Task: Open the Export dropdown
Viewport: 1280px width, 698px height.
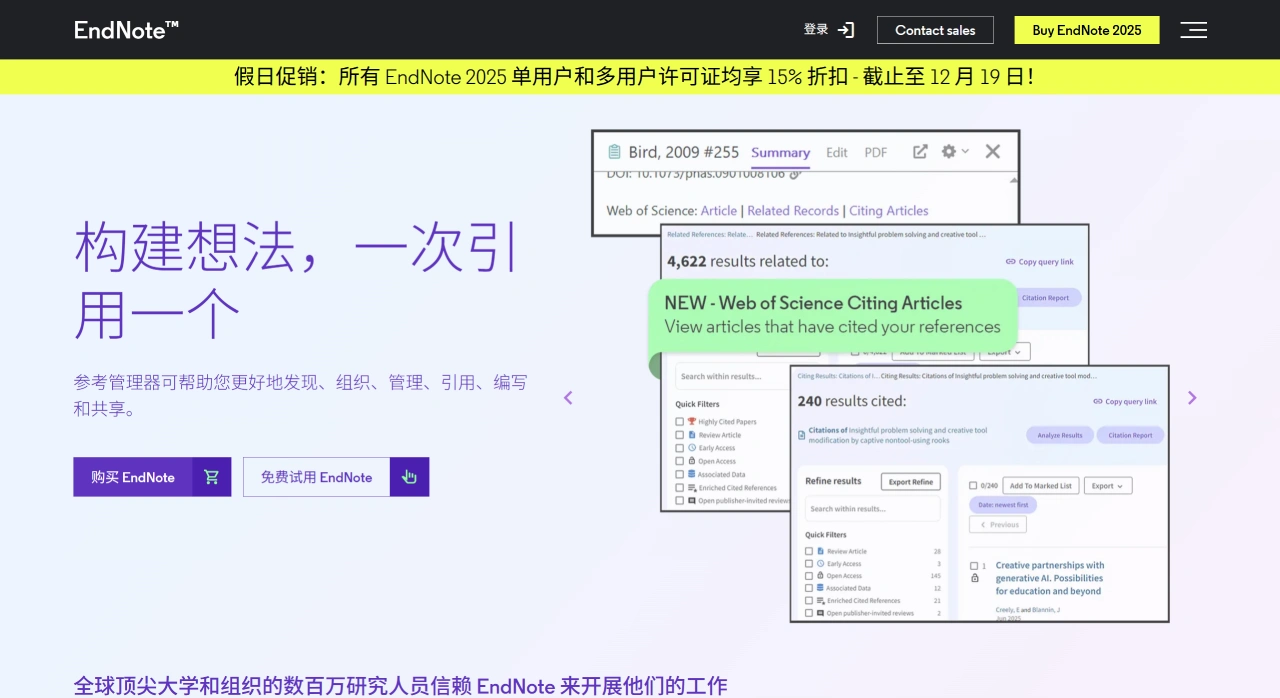Action: tap(1107, 485)
